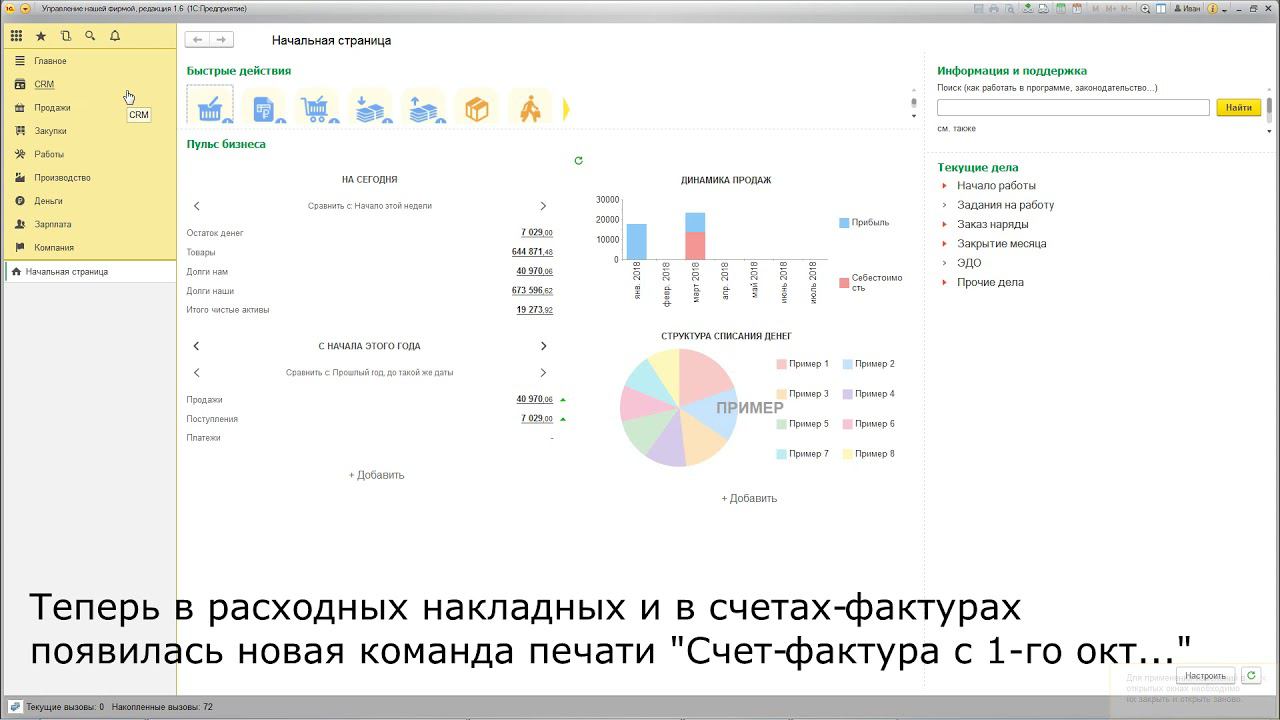Expand Закрытие месяца item
Image resolution: width=1280 pixels, height=720 pixels.
(x=943, y=244)
